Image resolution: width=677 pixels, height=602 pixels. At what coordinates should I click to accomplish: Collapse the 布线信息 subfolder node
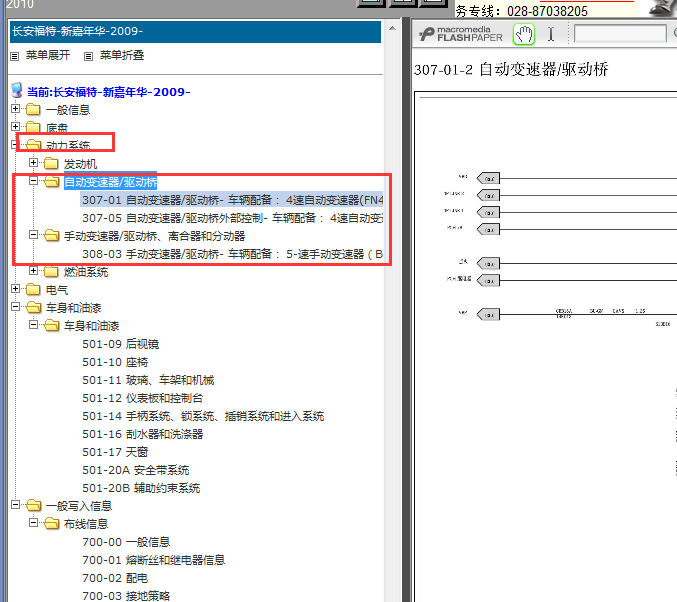33,523
